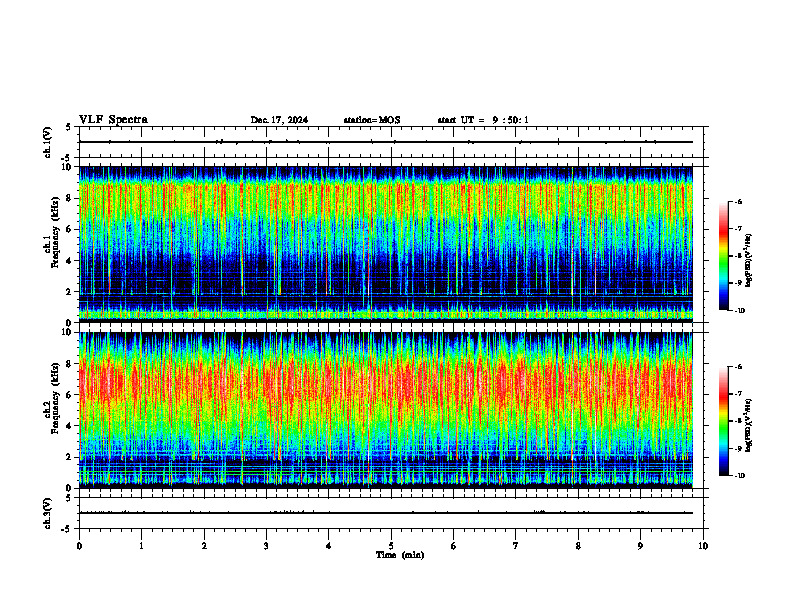Screen dimensions: 792x612
Task: Click the "6" kHz tick on ch.2 frequency axis
Action: coord(70,395)
